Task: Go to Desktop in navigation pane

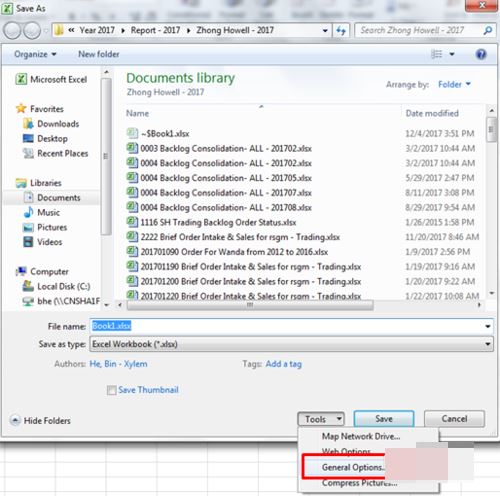Action: (45, 138)
